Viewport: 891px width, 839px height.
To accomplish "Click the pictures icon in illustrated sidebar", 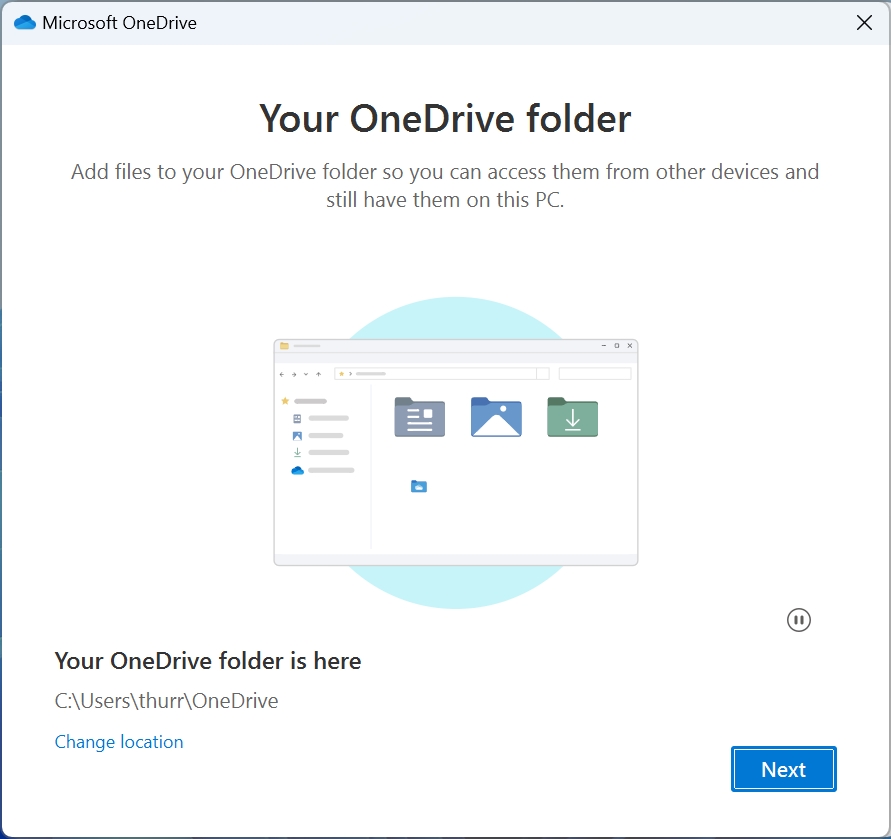I will point(297,436).
